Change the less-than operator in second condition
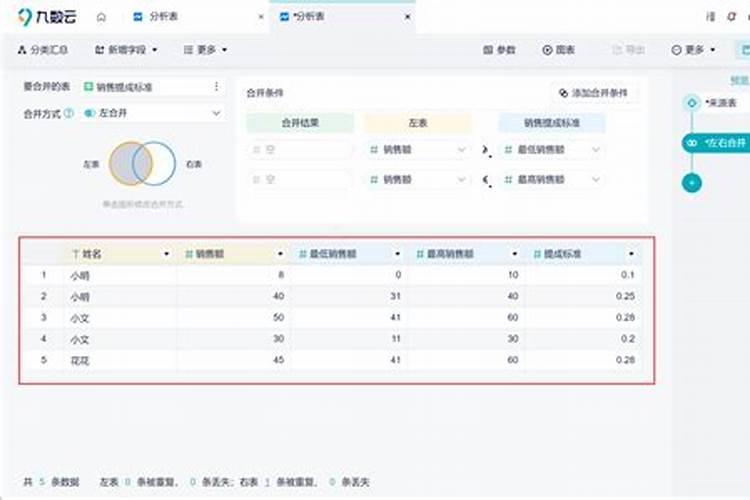Viewport: 750px width, 500px height. coord(486,180)
